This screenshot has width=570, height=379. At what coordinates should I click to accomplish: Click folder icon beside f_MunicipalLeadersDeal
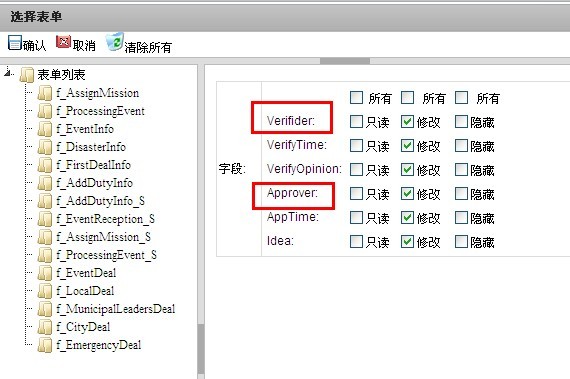pos(45,309)
